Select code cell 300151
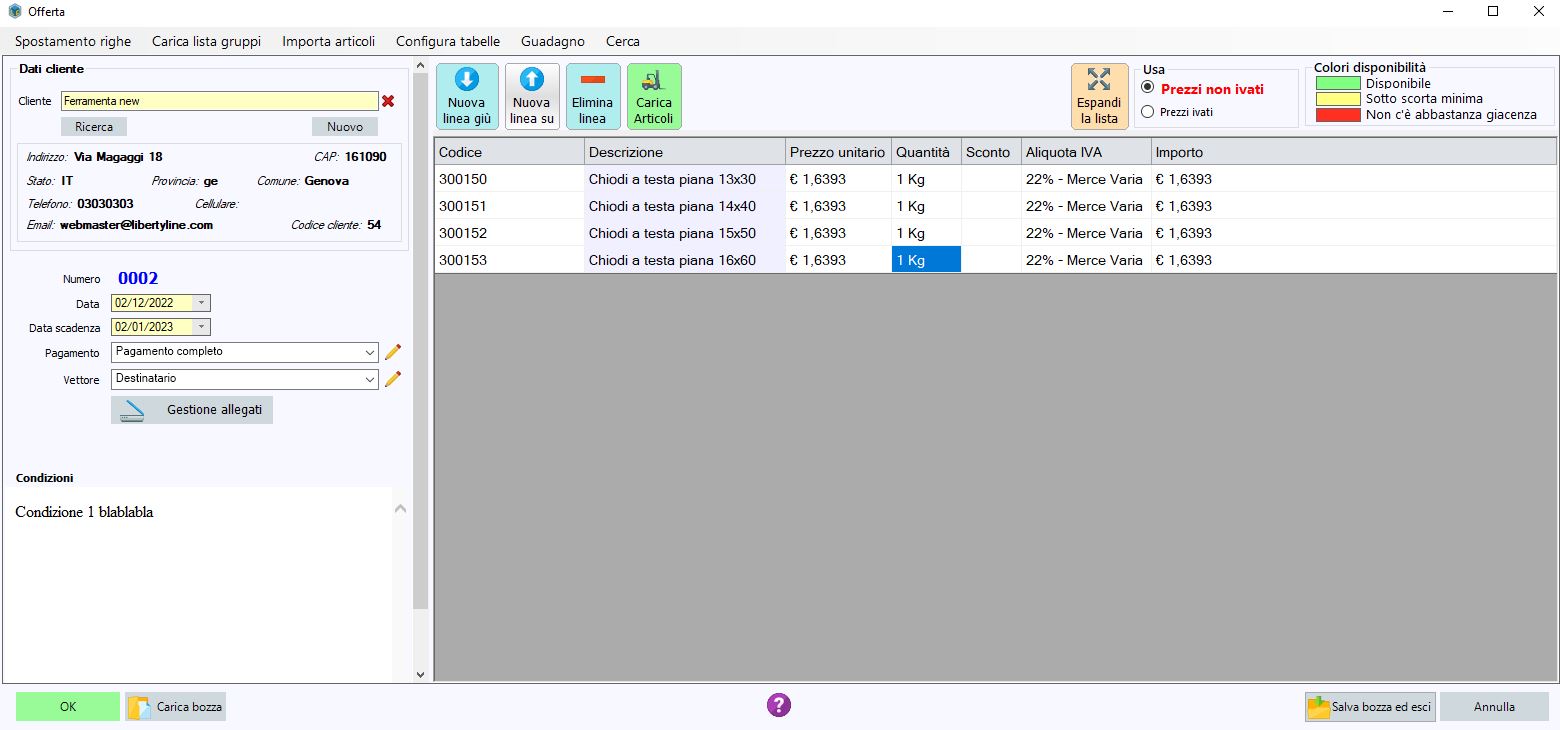1560x730 pixels. point(509,206)
